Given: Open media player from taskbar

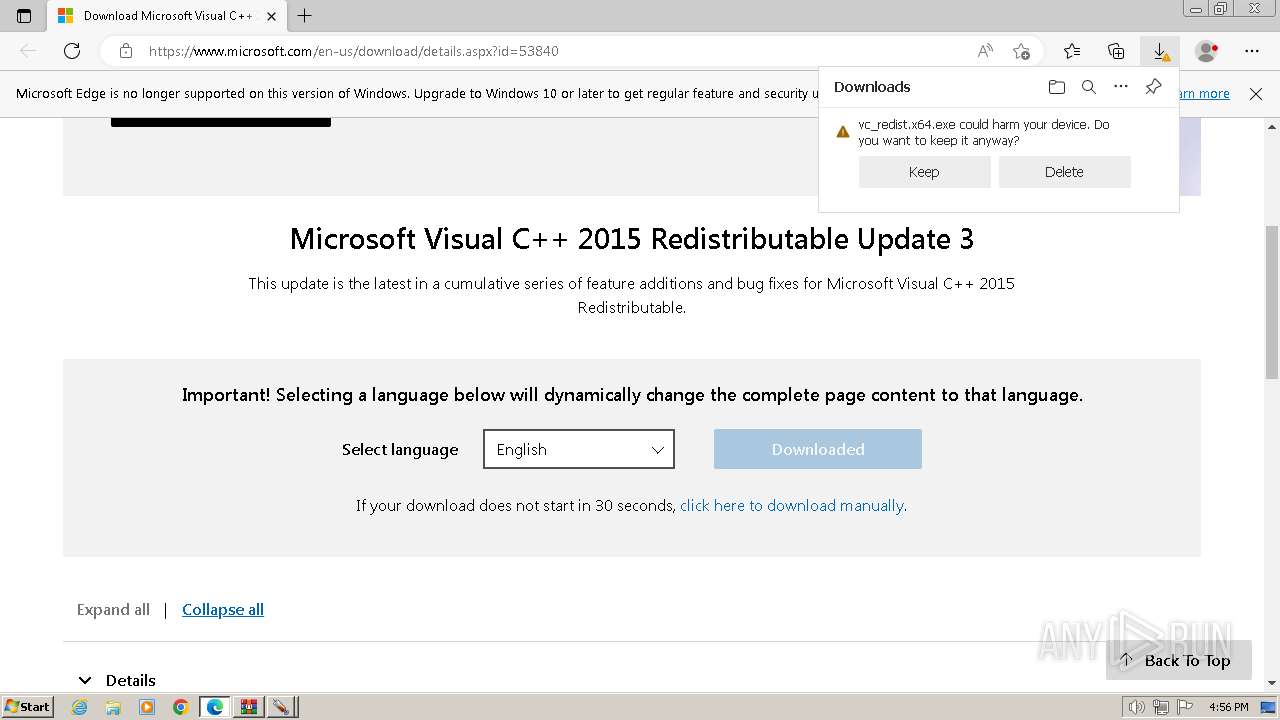Looking at the screenshot, I should [147, 707].
